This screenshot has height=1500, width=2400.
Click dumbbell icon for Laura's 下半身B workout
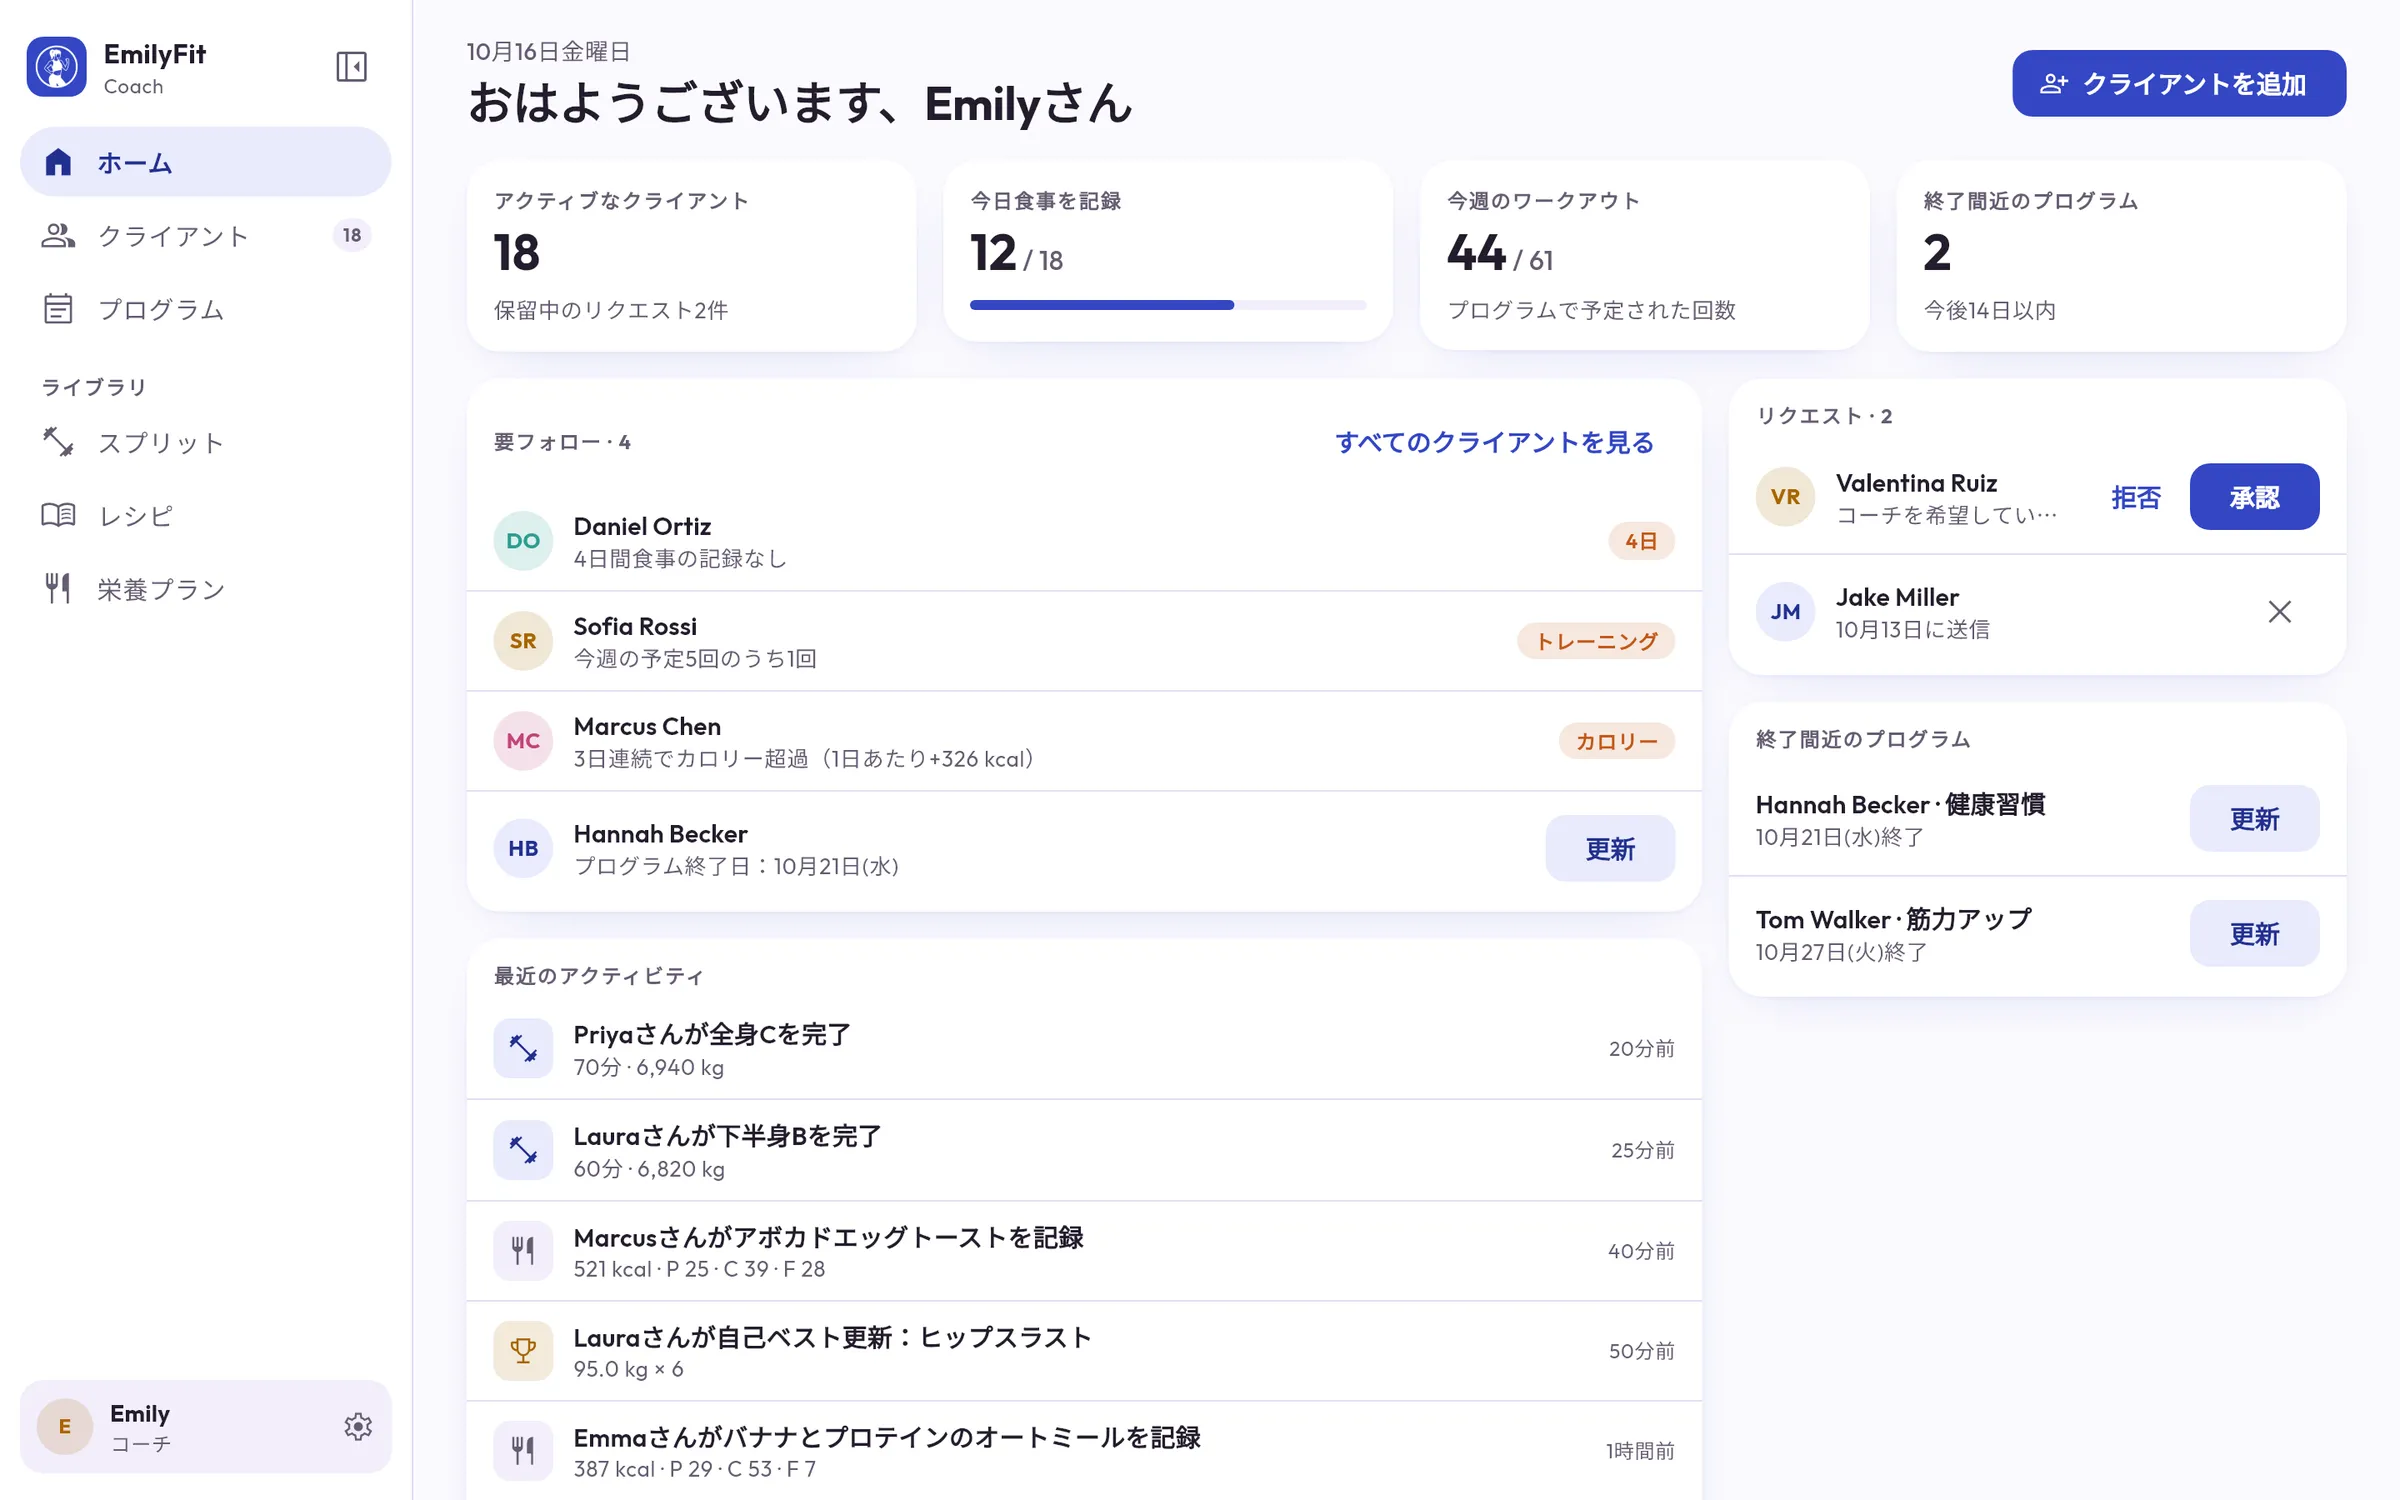pos(523,1150)
